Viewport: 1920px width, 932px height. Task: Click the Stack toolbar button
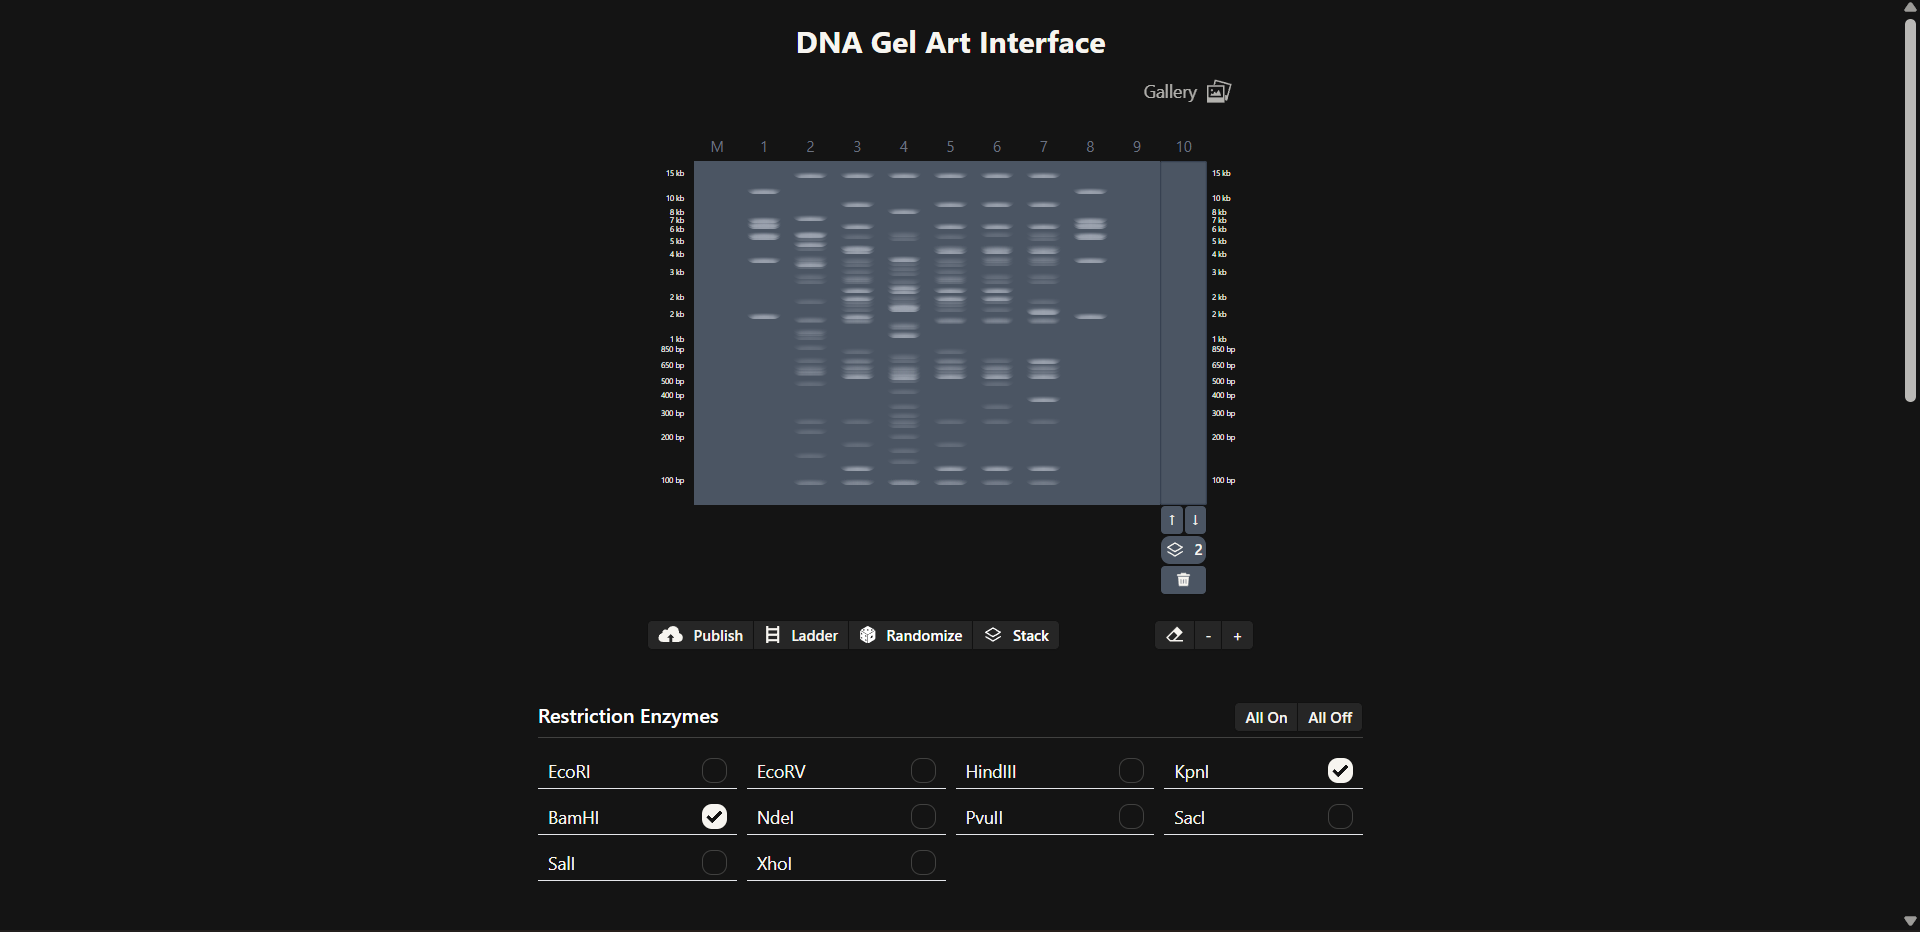[x=1016, y=635]
